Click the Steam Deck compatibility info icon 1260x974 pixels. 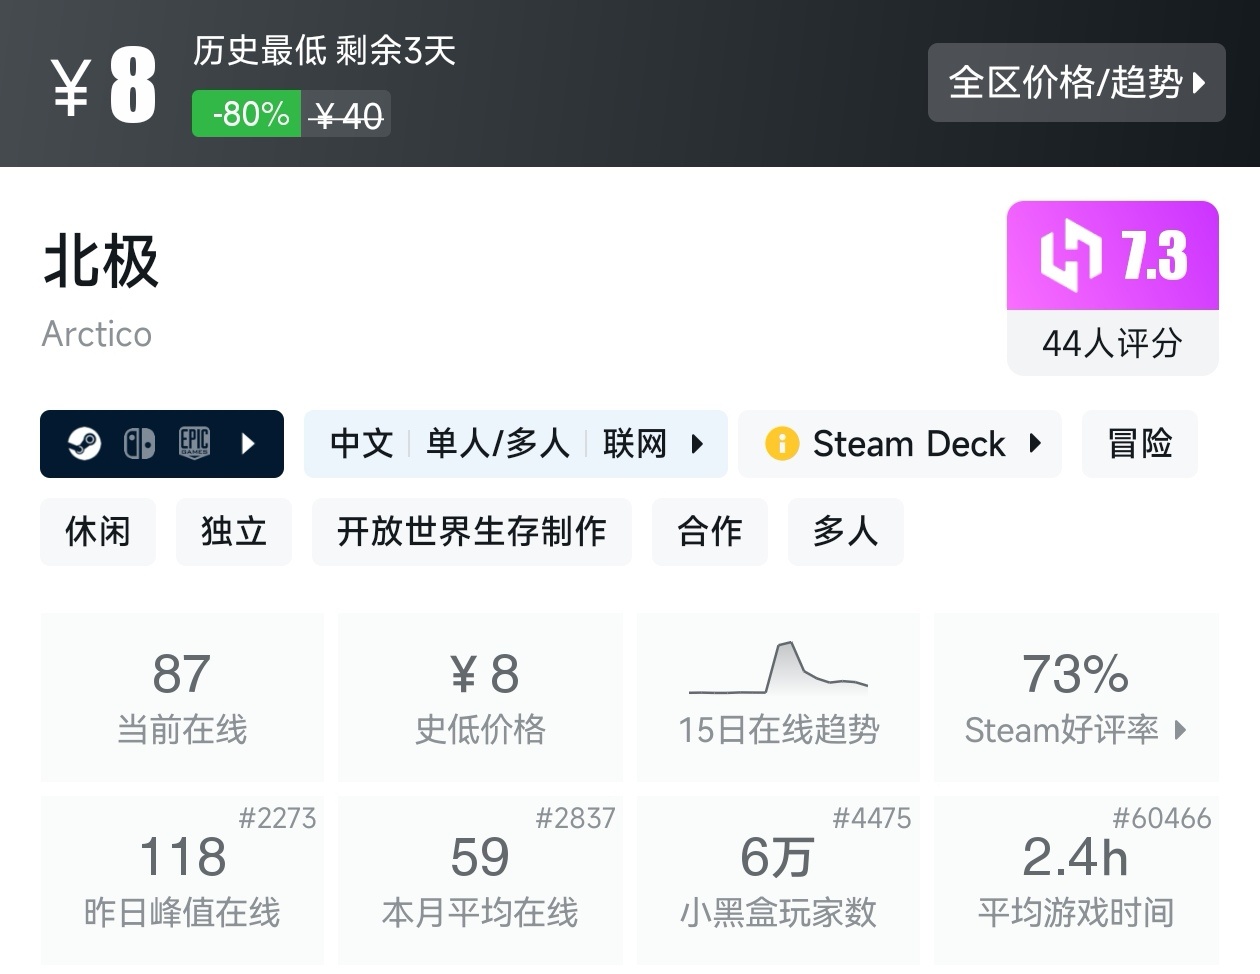pyautogui.click(x=781, y=443)
